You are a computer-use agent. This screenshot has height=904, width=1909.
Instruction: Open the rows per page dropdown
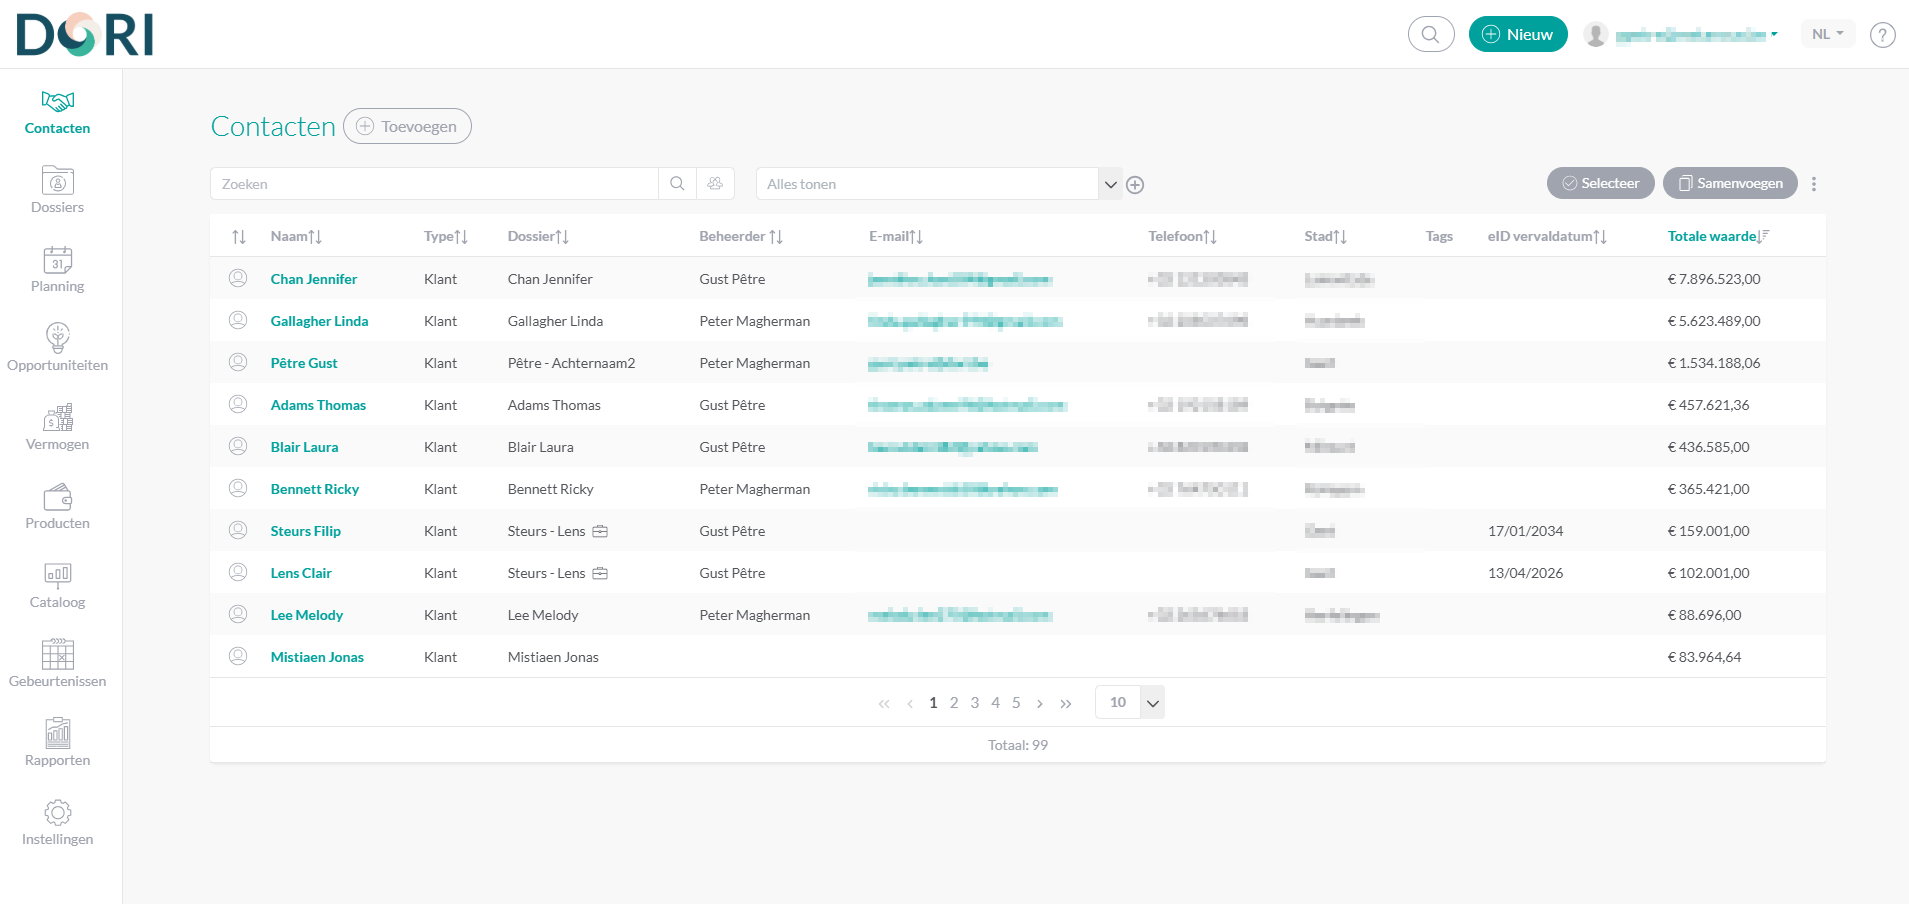1152,703
